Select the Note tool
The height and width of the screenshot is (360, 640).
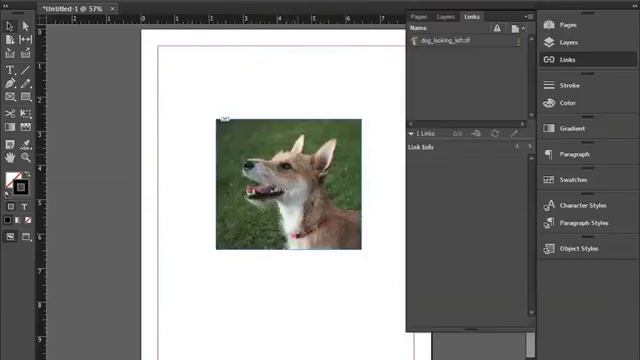pyautogui.click(x=10, y=144)
